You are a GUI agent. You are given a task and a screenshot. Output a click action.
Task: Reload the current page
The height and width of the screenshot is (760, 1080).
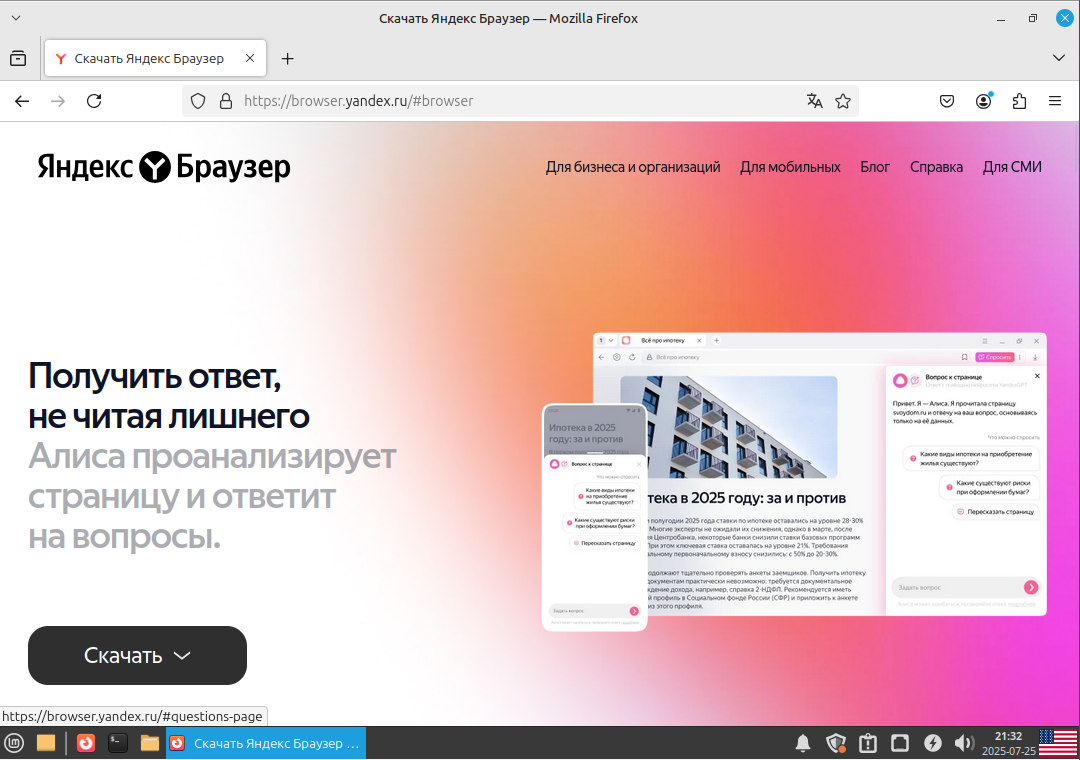tap(93, 100)
